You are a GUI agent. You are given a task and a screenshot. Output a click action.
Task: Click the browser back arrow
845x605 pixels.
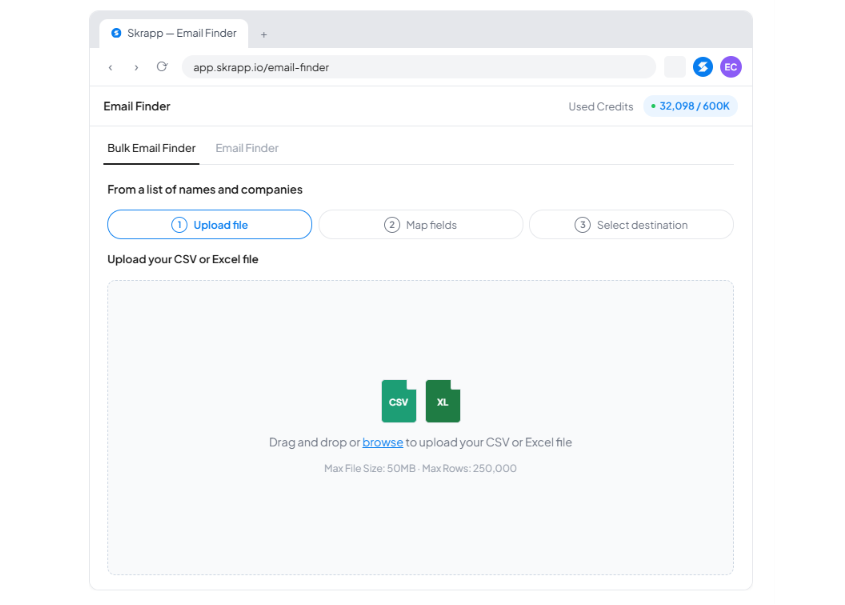pos(110,67)
